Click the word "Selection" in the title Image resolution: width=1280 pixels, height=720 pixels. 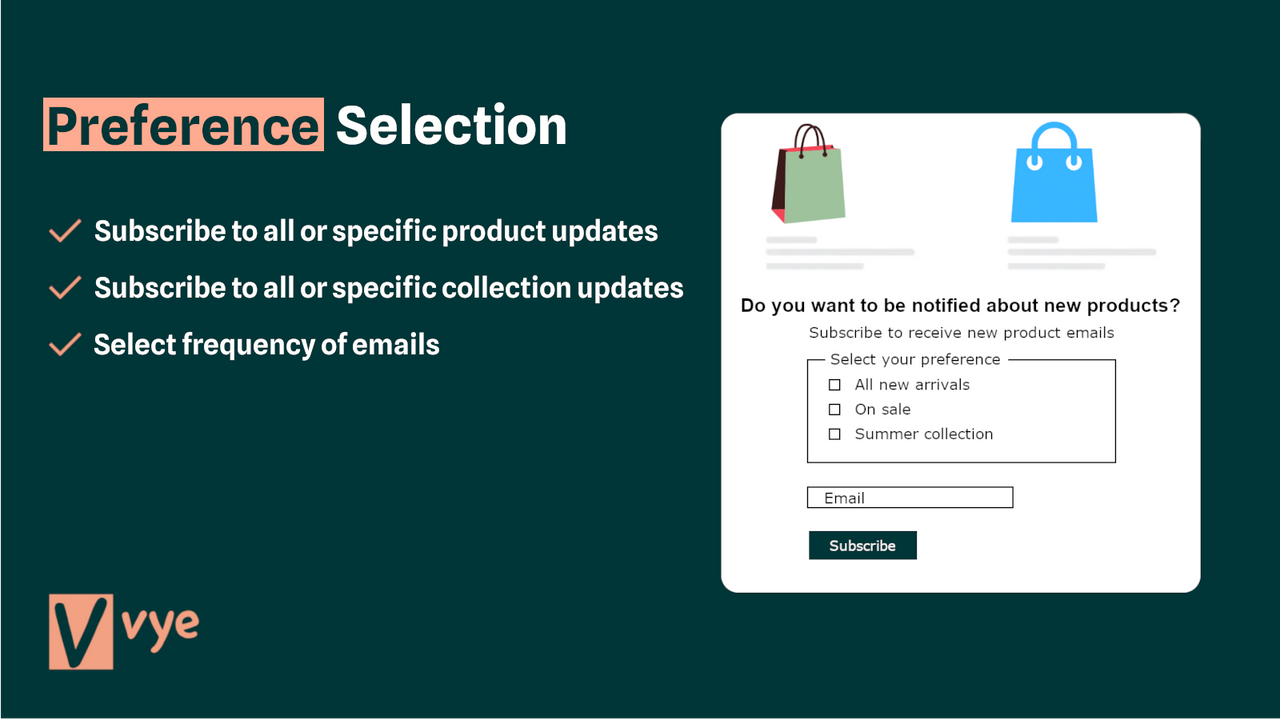pos(451,125)
